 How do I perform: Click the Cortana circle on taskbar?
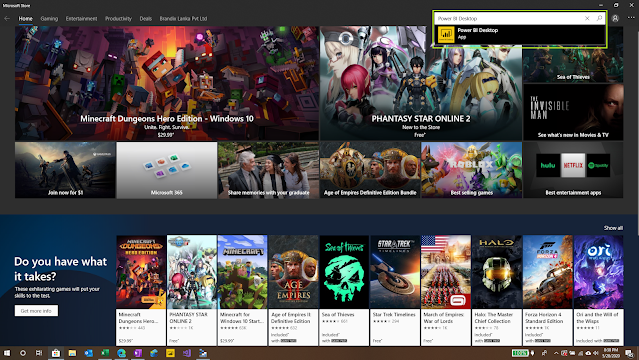pyautogui.click(x=23, y=353)
